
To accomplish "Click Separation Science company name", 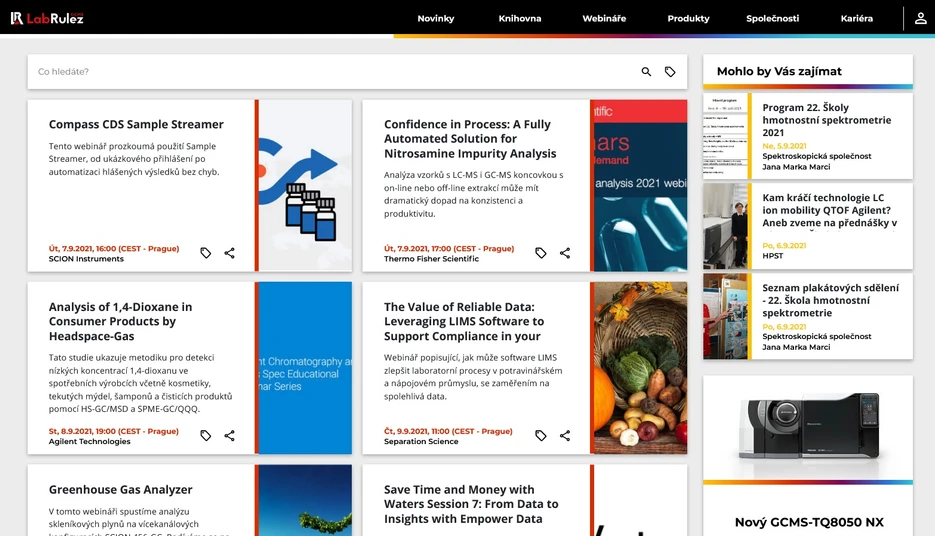I will [421, 441].
